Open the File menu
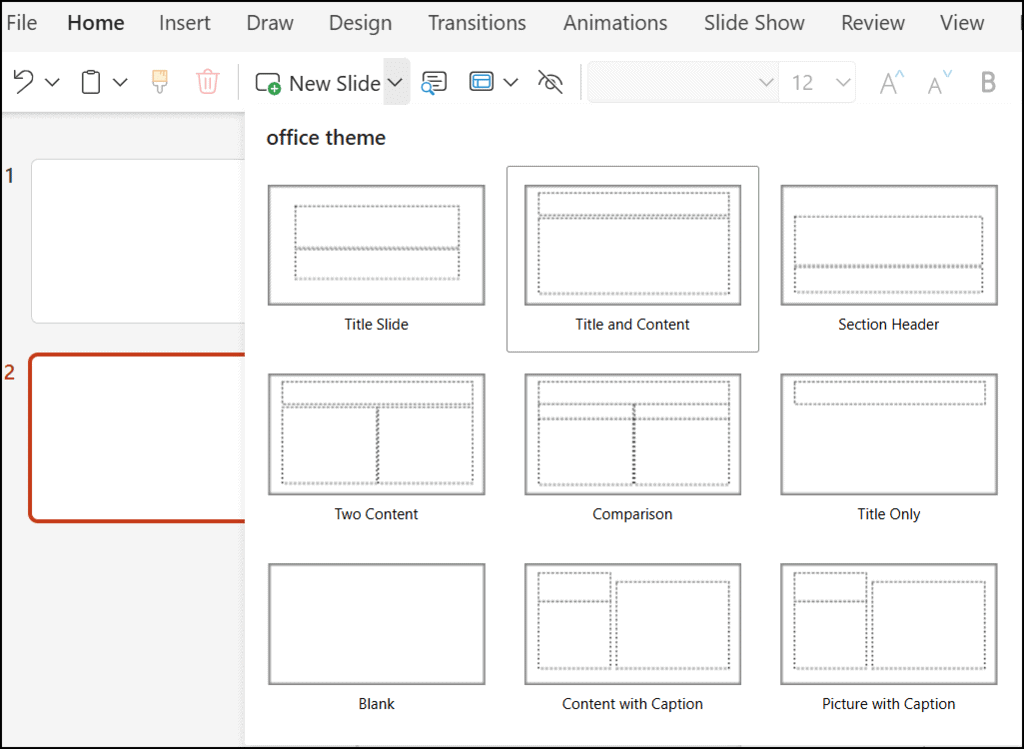 click(21, 23)
